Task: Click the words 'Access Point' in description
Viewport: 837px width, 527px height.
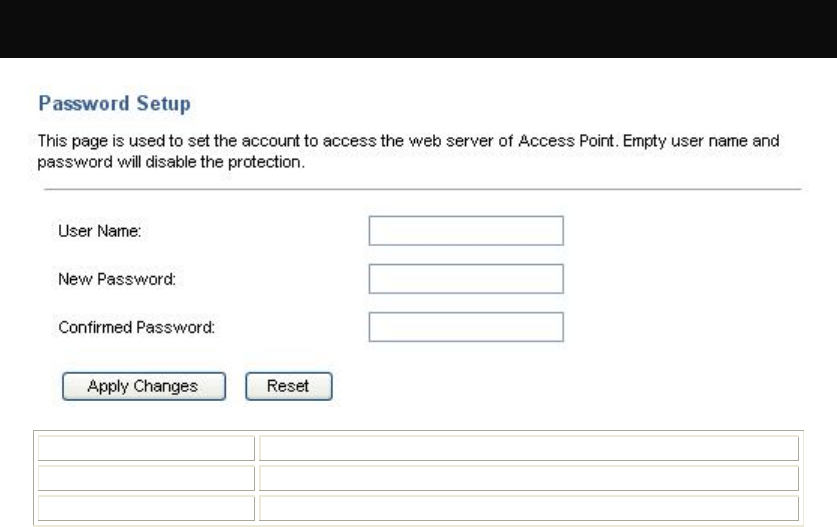Action: tap(566, 141)
